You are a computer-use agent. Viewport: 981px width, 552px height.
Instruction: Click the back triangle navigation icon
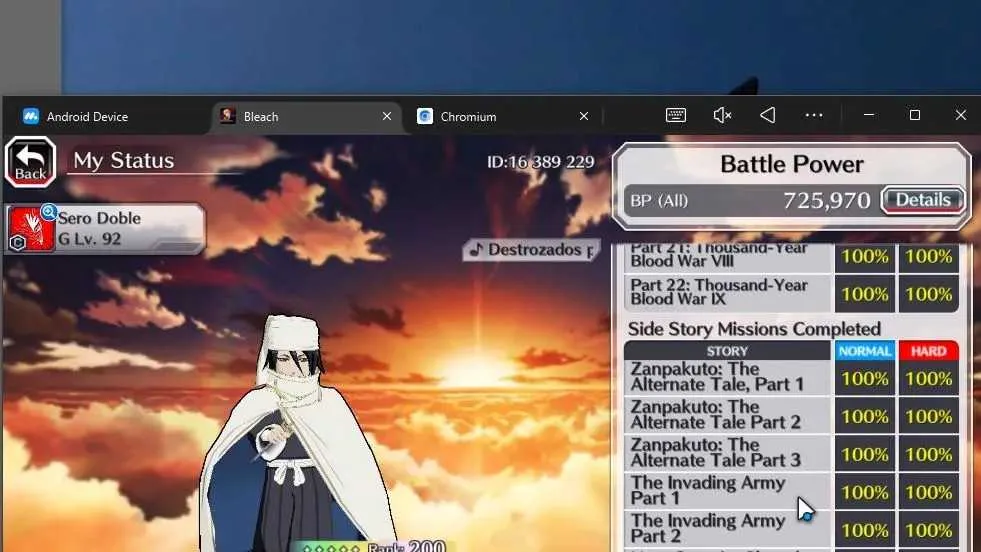click(x=768, y=115)
